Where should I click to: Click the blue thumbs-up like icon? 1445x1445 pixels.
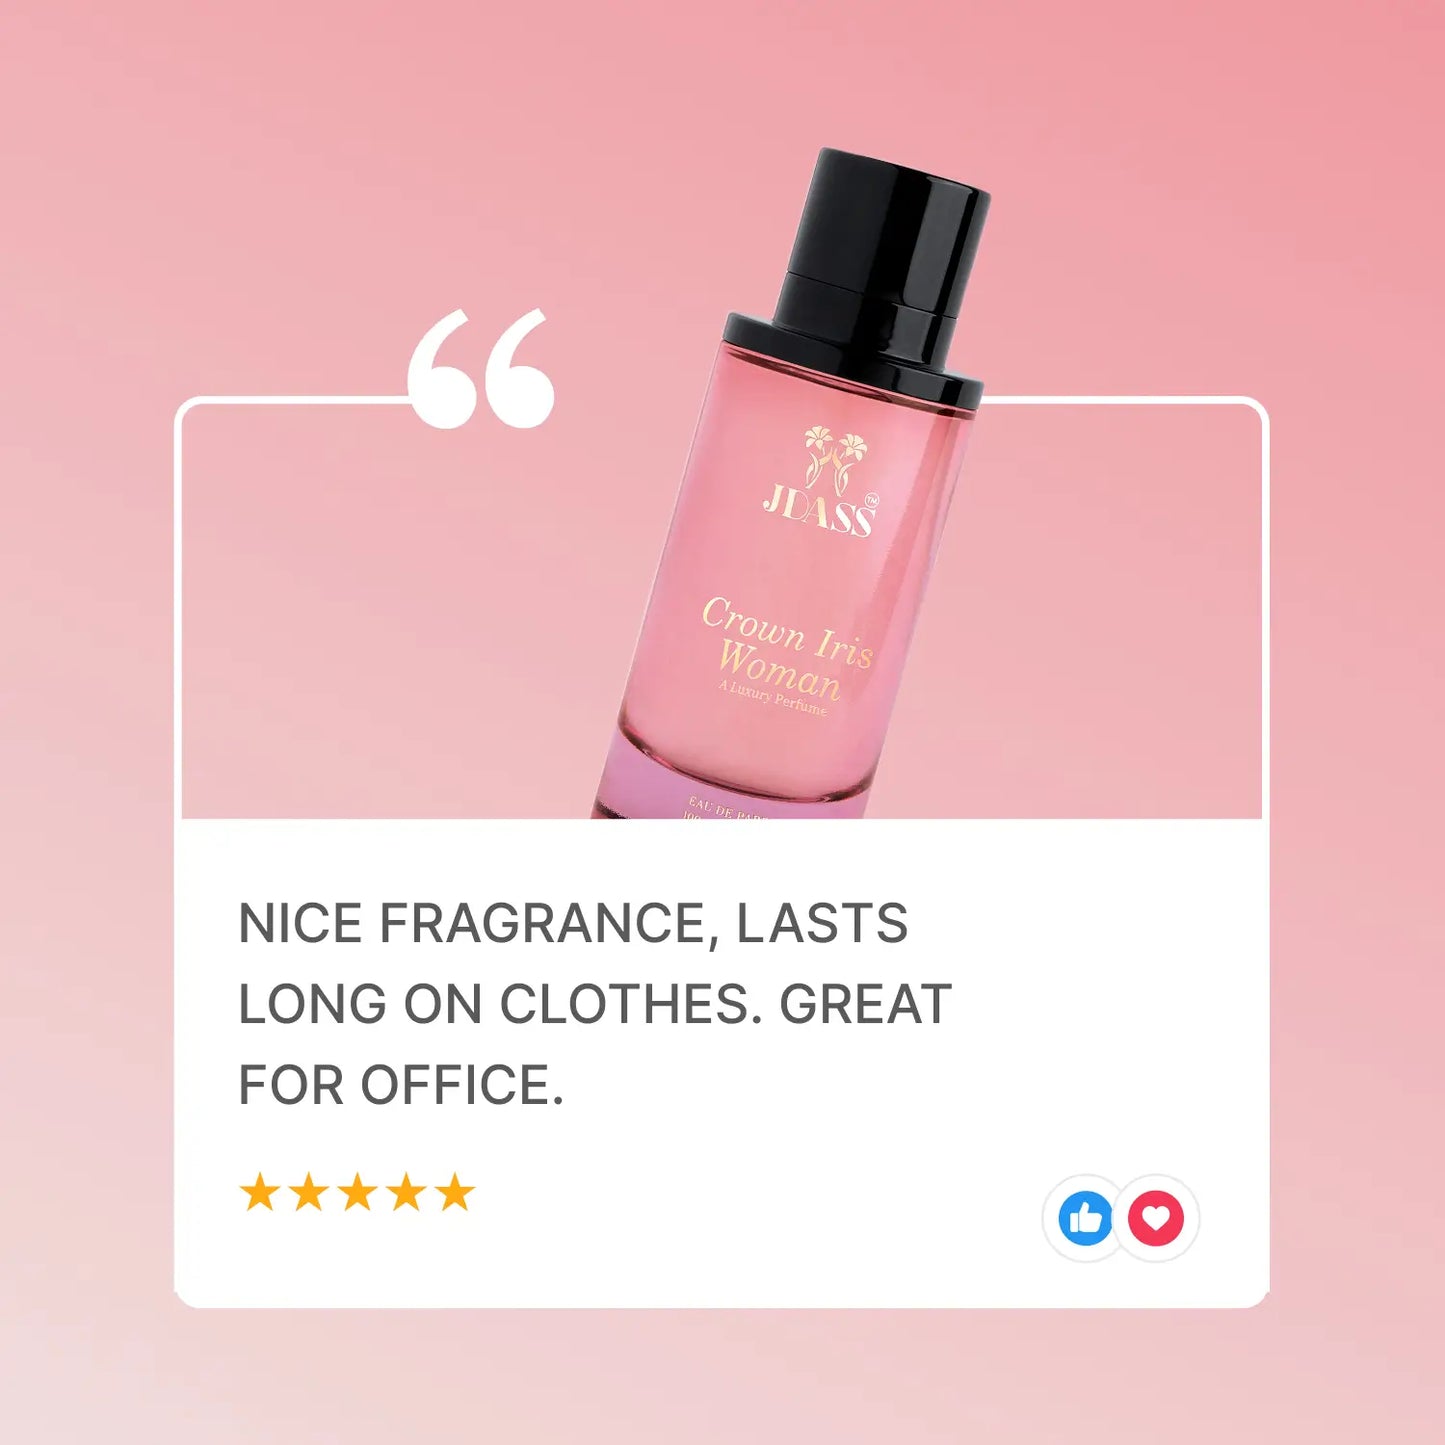[x=1085, y=1218]
